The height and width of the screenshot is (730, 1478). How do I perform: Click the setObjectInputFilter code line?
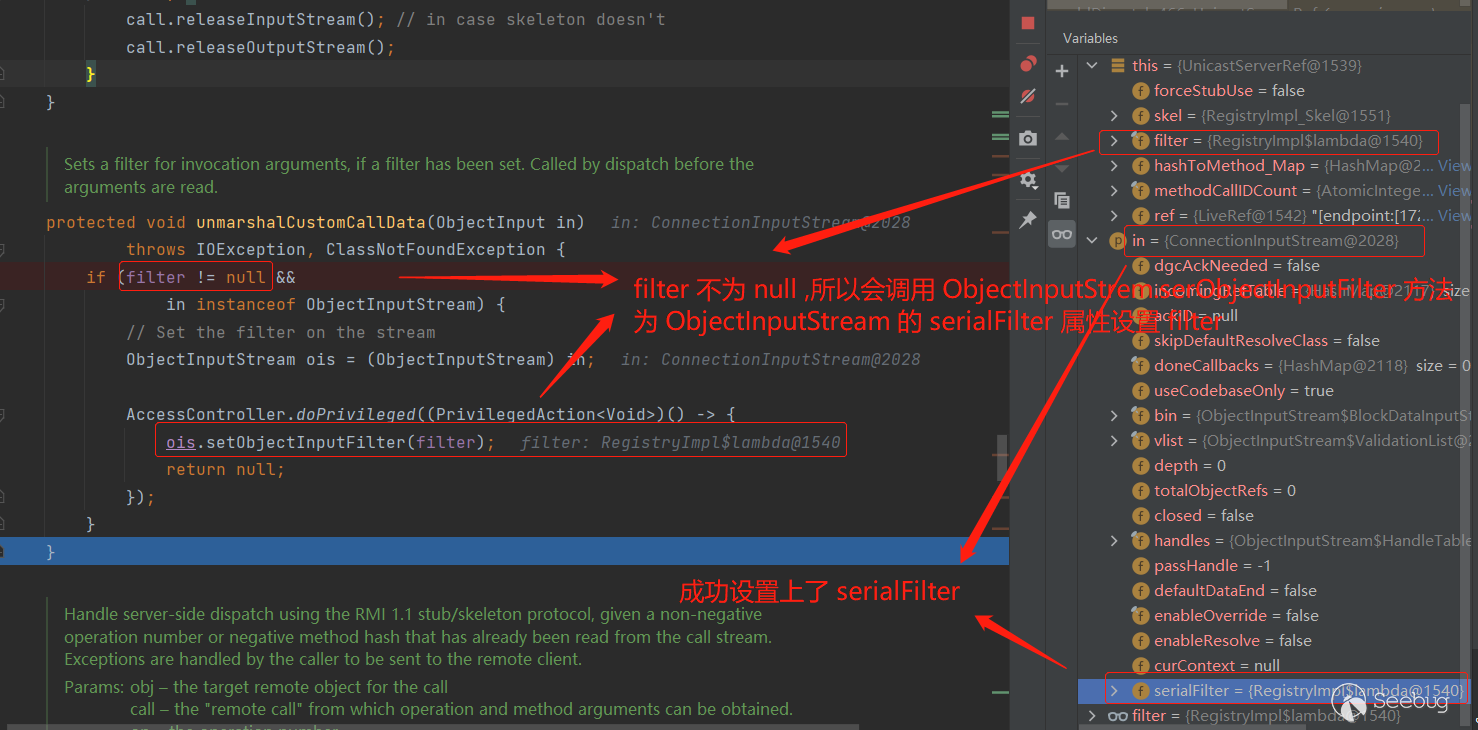330,442
